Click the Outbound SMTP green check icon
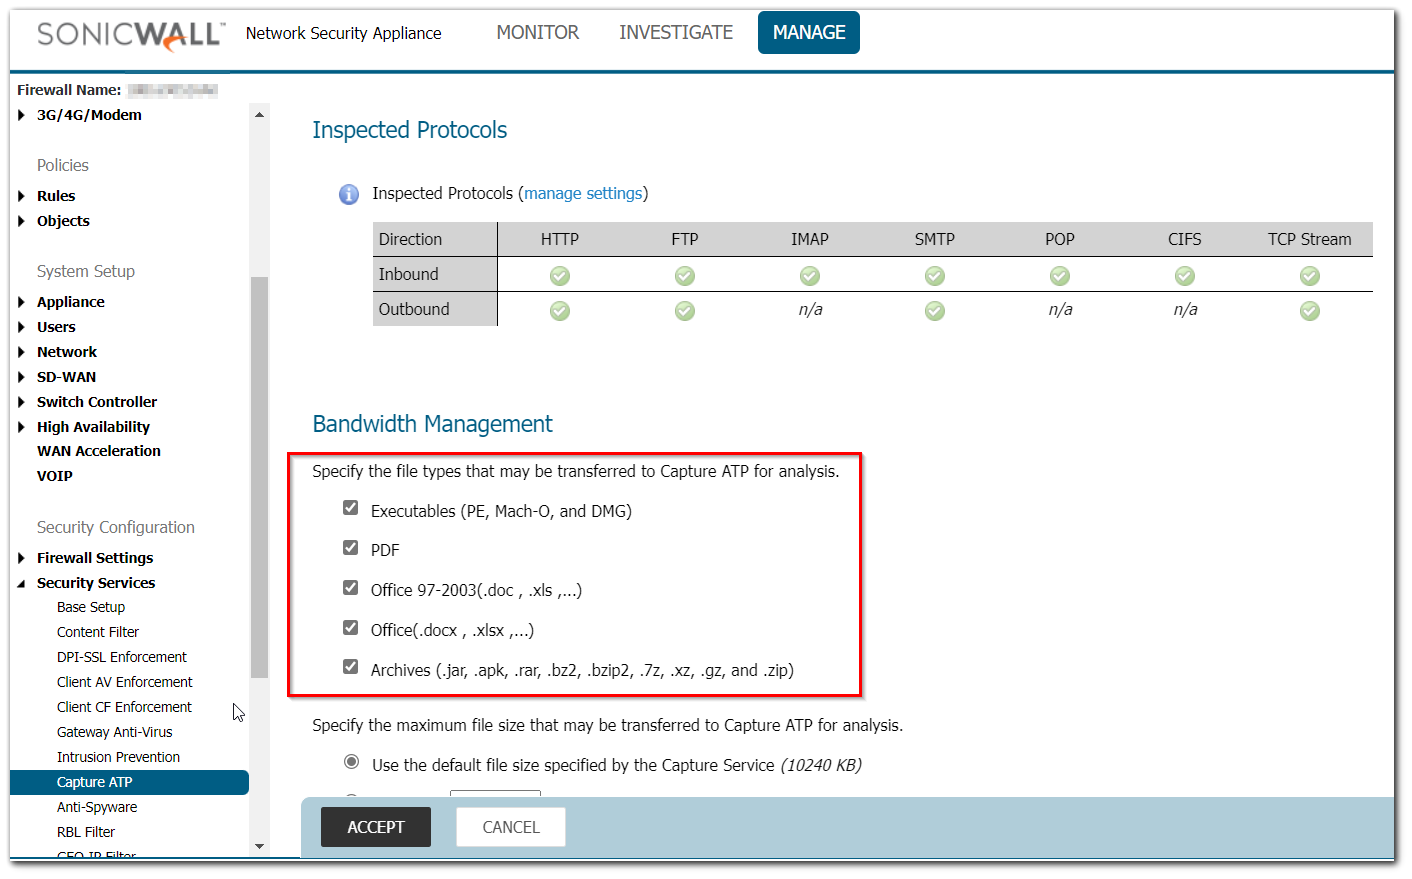Viewport: 1412px width, 879px height. (x=935, y=311)
